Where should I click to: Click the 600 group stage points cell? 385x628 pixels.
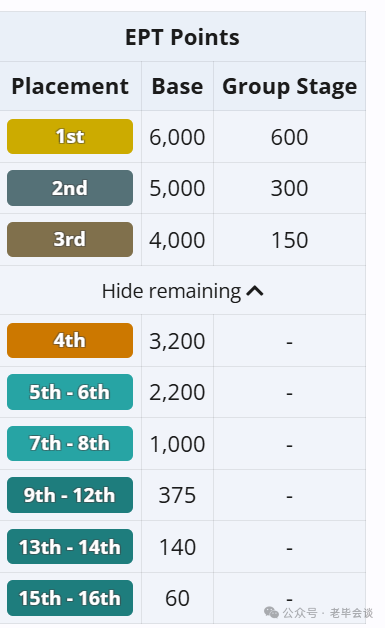pyautogui.click(x=290, y=137)
